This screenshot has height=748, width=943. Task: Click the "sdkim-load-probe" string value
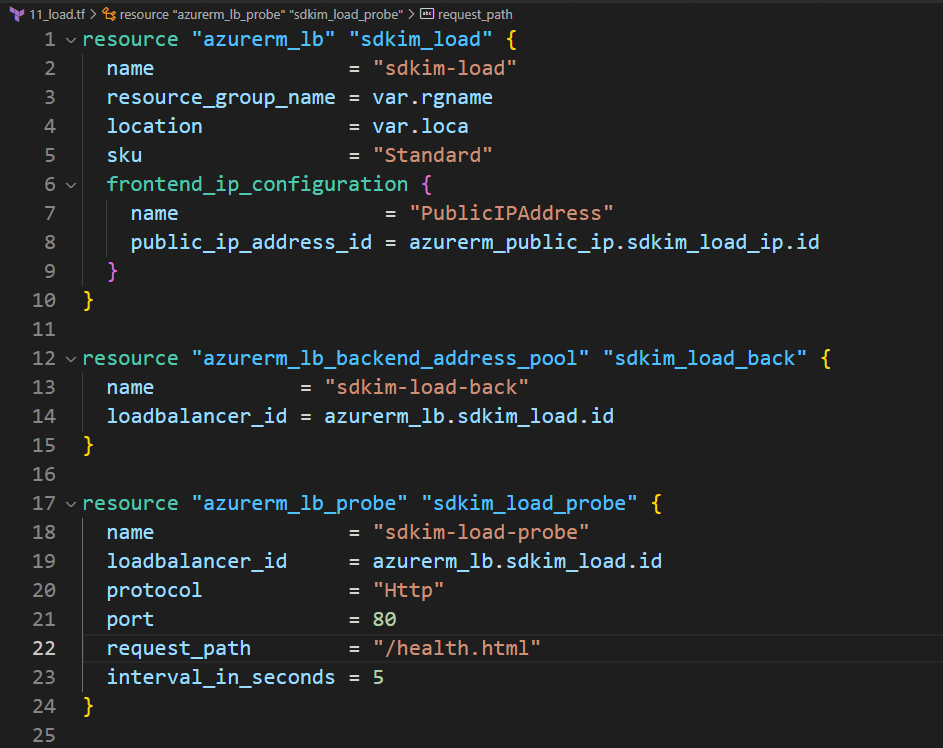(x=481, y=532)
